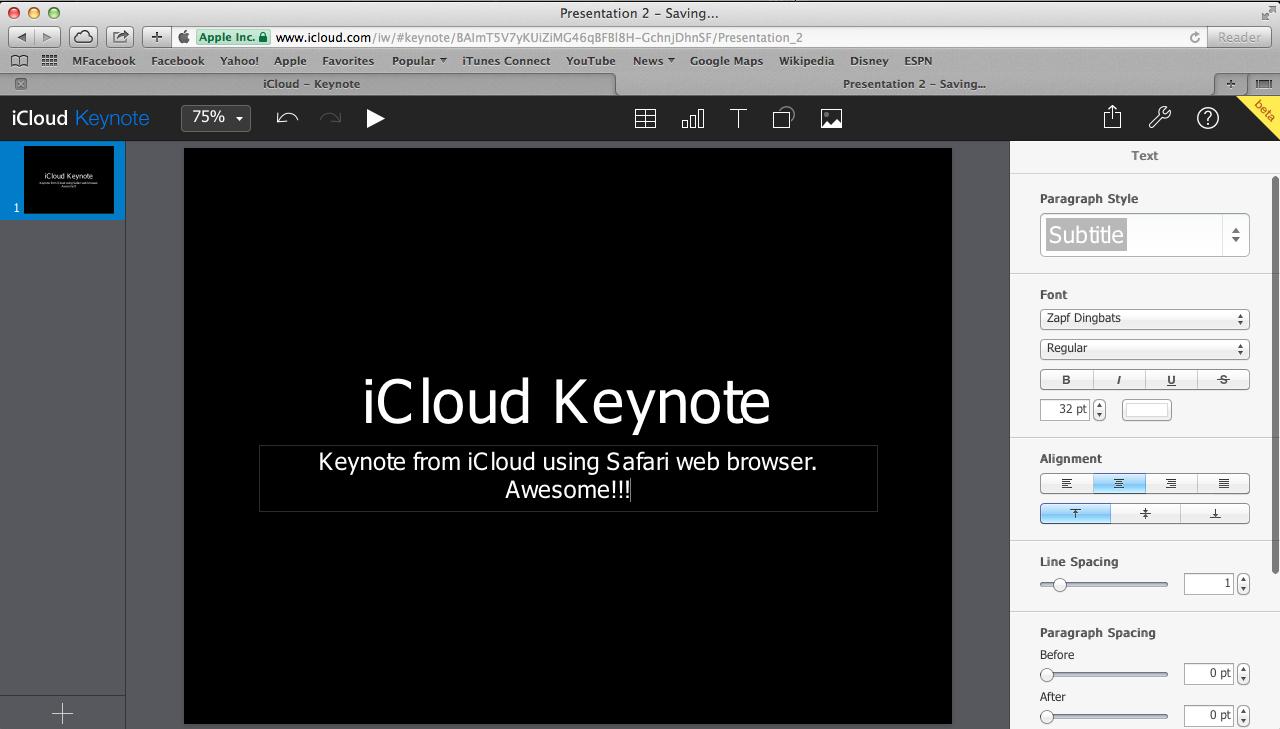1280x729 pixels.
Task: Toggle strikethrough formatting
Action: tap(1223, 380)
